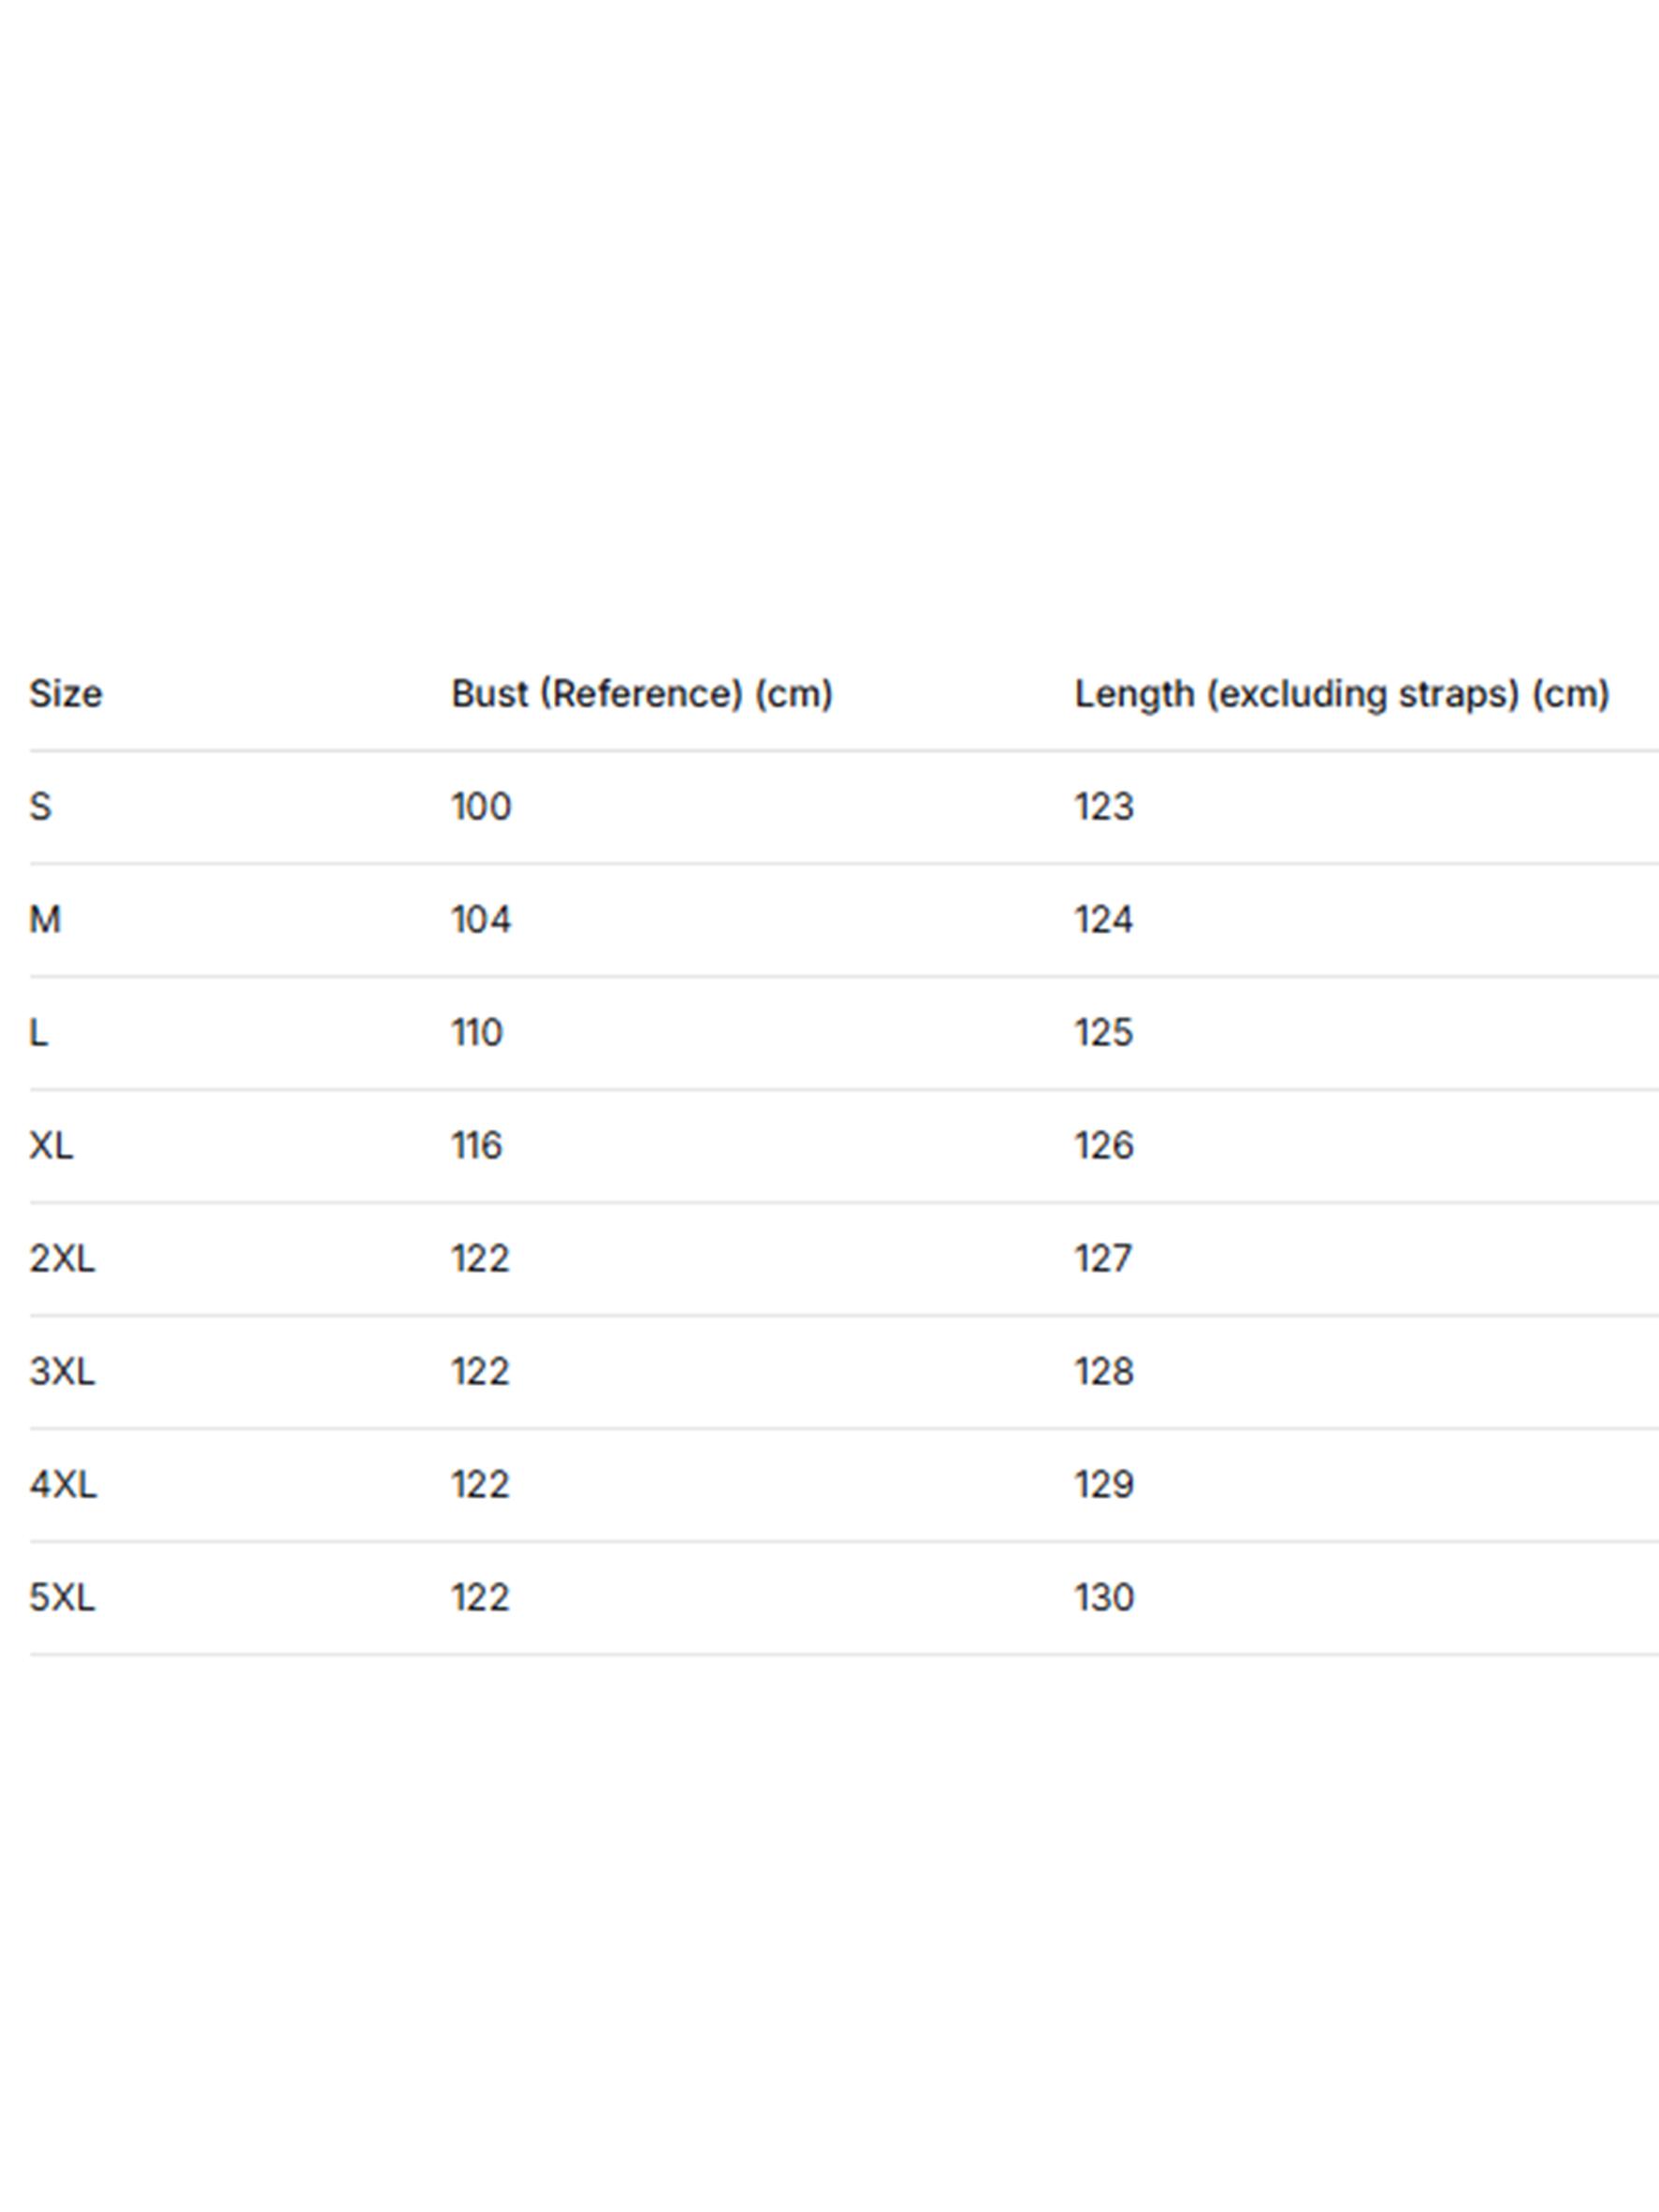1659x2212 pixels.
Task: Select the XL size row label
Action: coord(51,1146)
